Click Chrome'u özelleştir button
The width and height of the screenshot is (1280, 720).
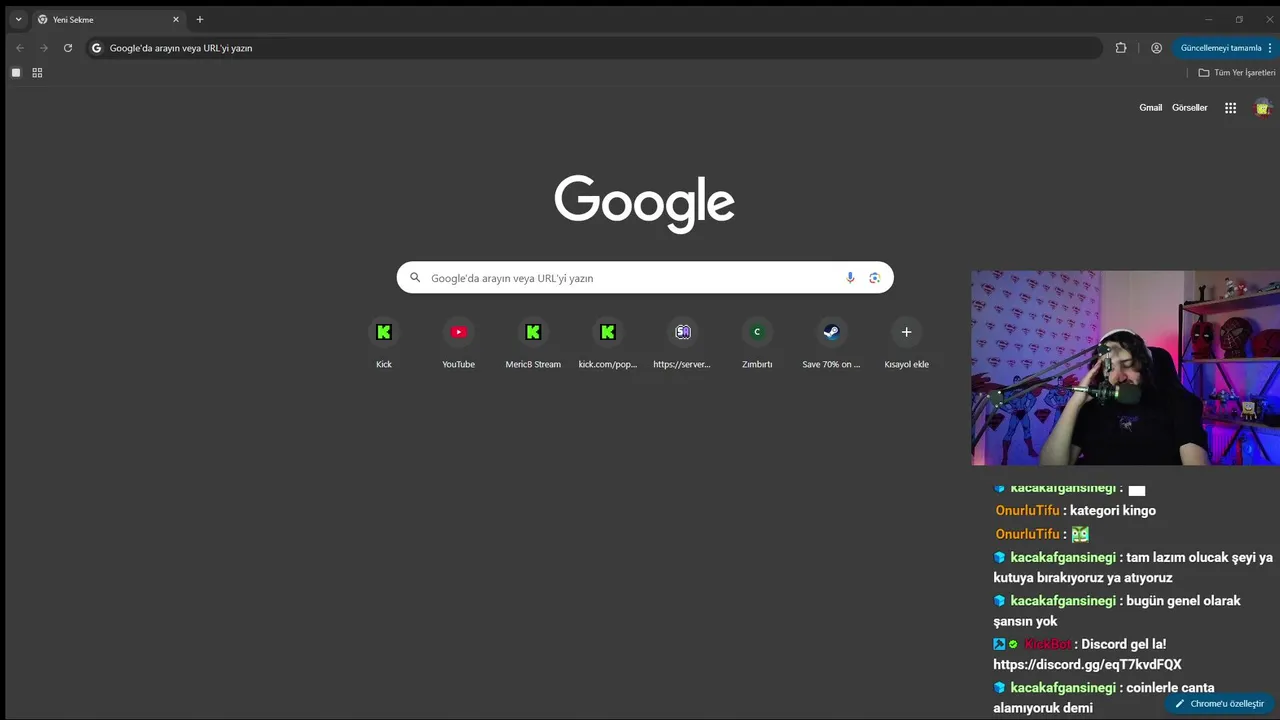point(1220,703)
